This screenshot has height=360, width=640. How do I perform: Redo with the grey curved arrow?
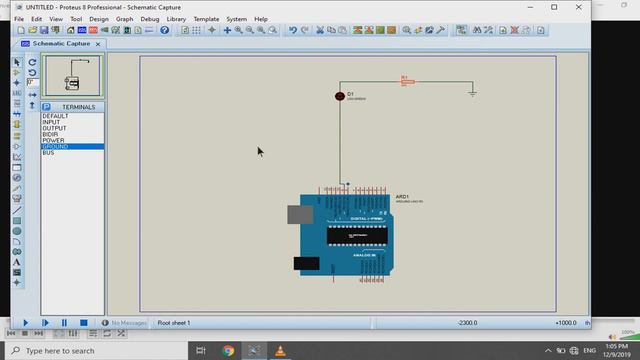304,30
